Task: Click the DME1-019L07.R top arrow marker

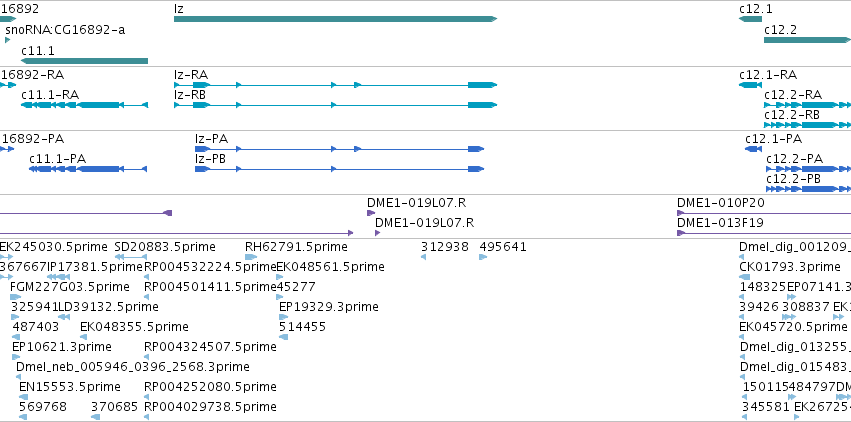Action: point(371,213)
